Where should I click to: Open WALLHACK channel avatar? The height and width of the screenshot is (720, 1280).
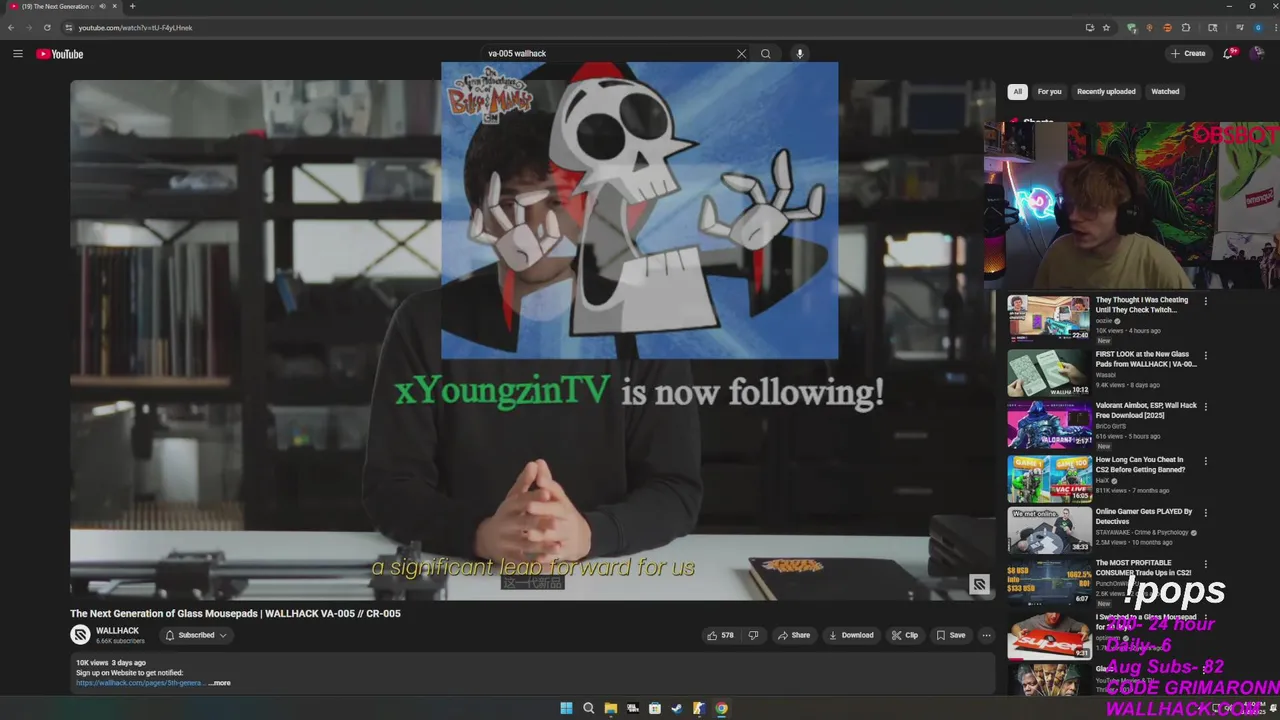[x=80, y=635]
